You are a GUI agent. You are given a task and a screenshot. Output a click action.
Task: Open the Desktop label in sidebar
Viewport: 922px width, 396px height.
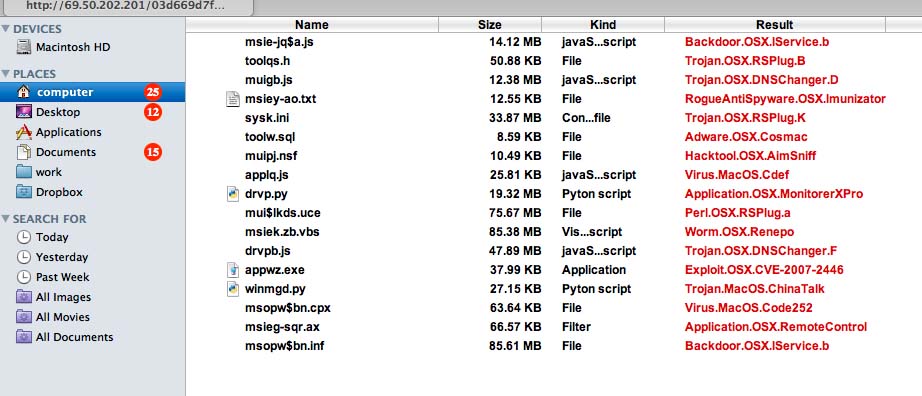(x=58, y=112)
